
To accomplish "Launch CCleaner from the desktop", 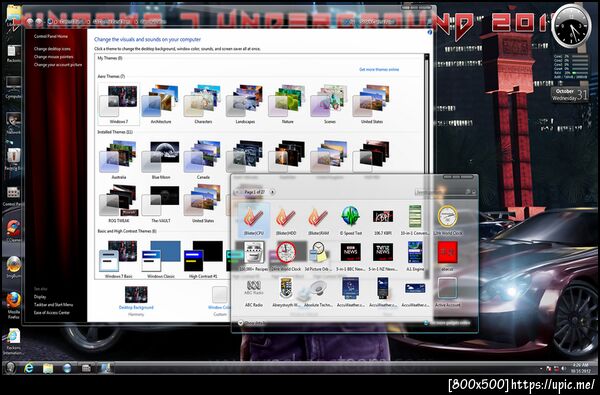I will click(13, 231).
